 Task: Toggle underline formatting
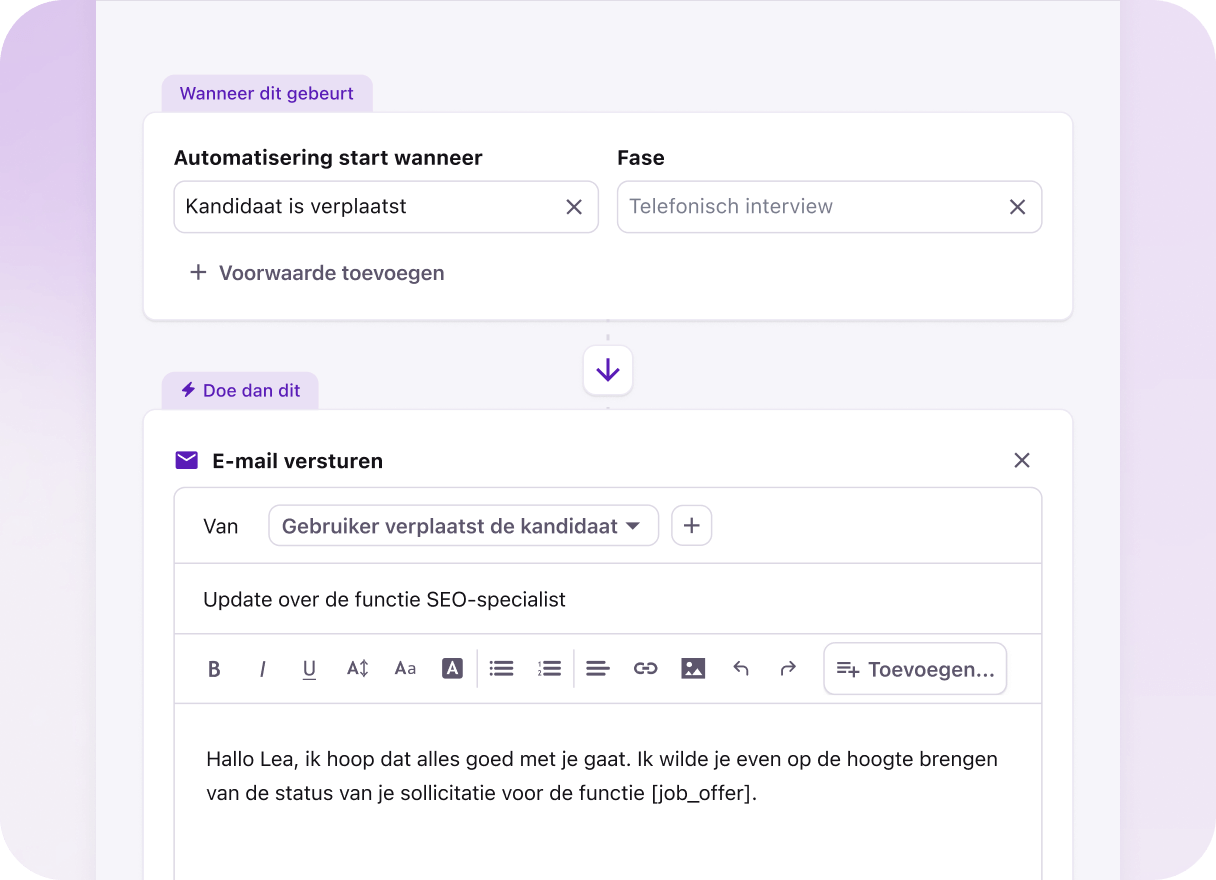coord(309,668)
